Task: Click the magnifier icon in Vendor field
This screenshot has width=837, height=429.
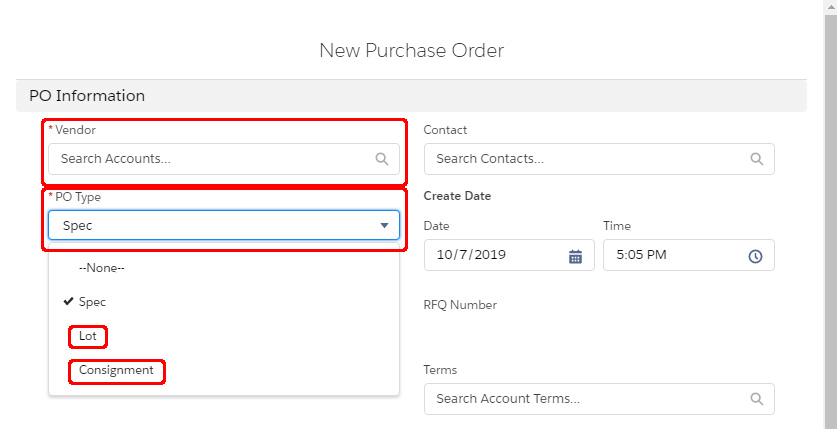Action: tap(381, 159)
